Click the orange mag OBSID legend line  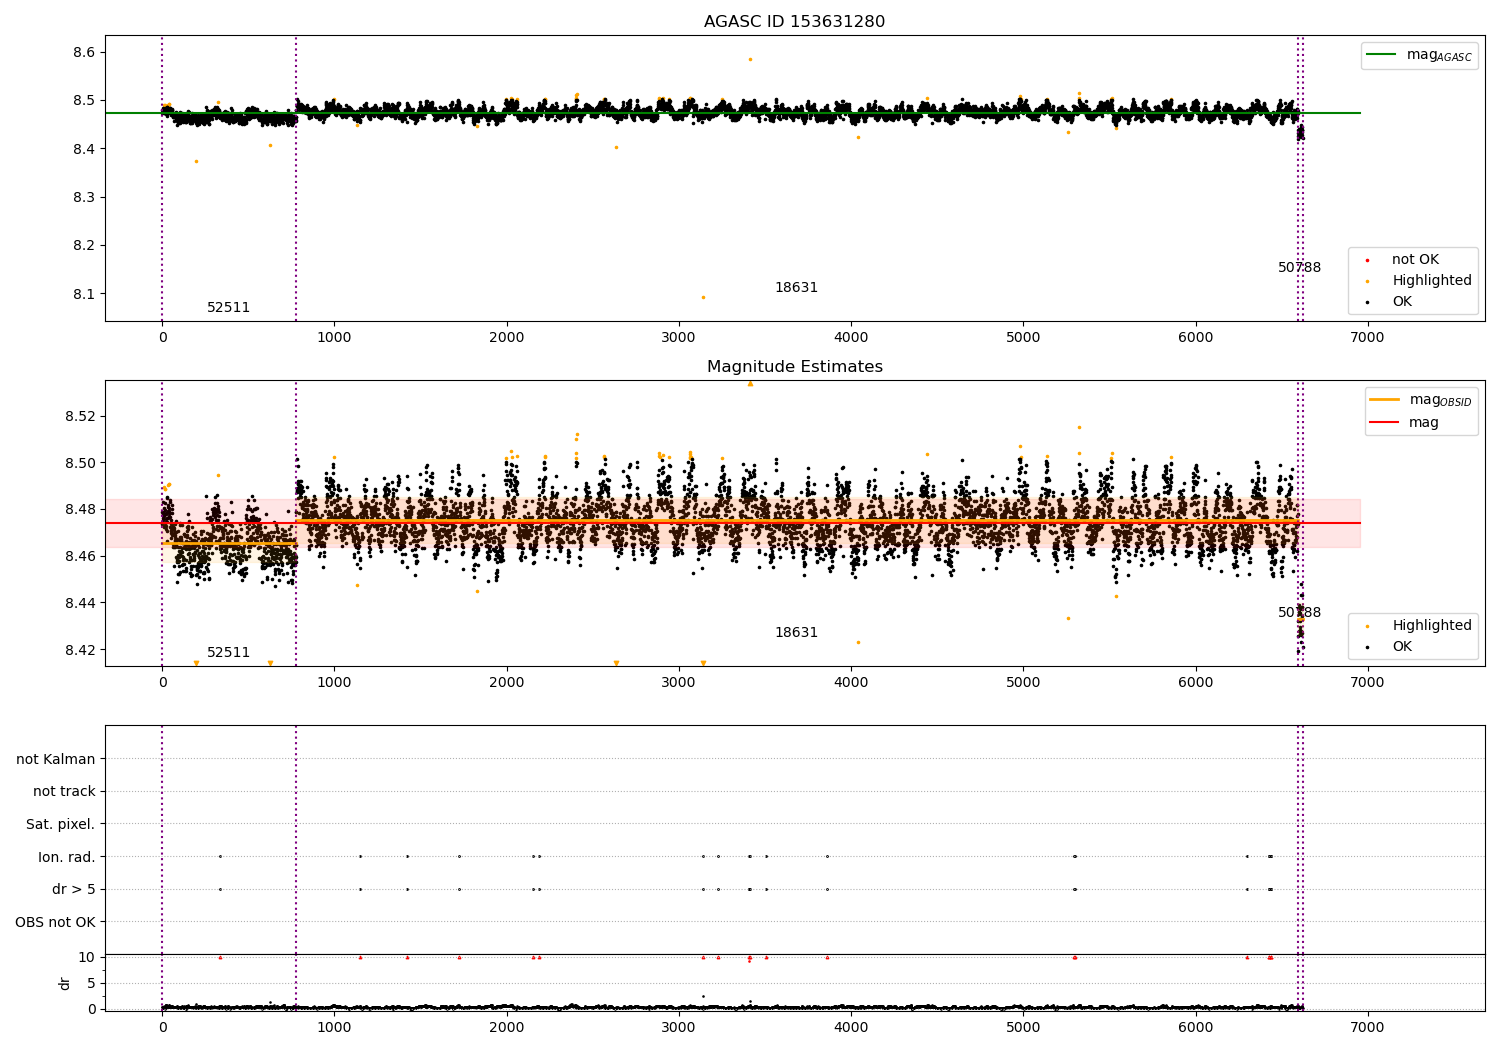pos(1384,400)
